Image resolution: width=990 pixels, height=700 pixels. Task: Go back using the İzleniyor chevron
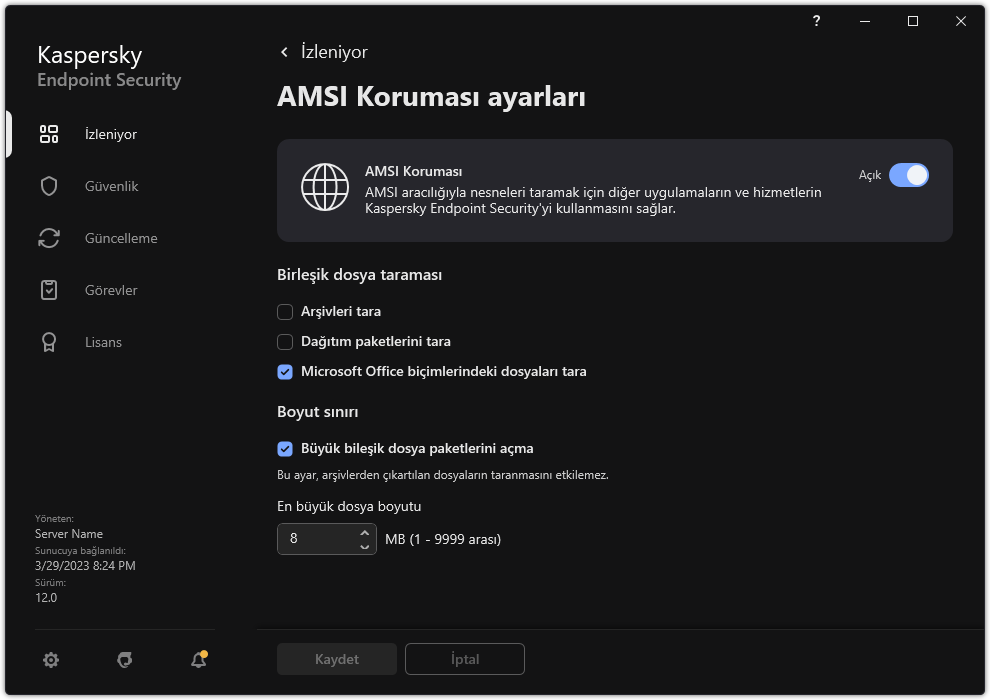pos(284,52)
